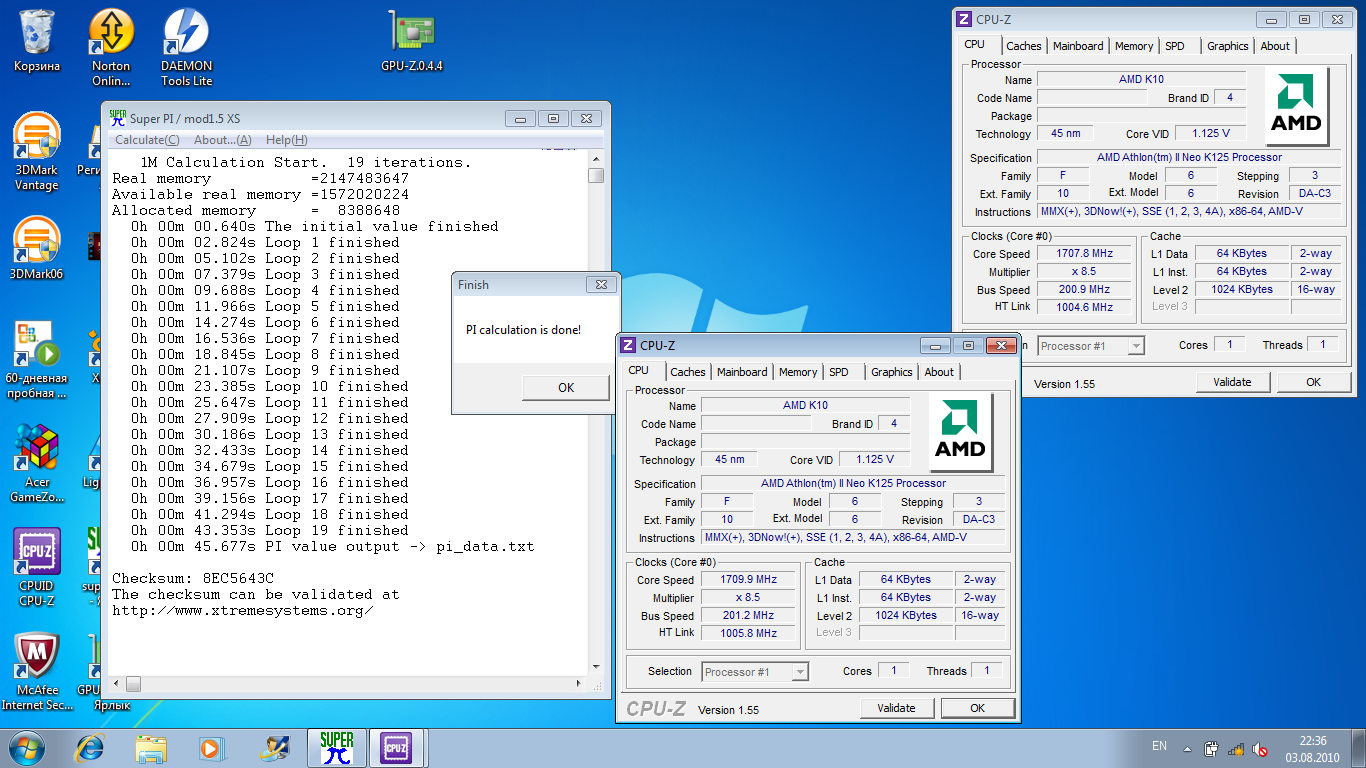The image size is (1366, 768).
Task: Open the About menu in Super PI
Action: point(222,140)
